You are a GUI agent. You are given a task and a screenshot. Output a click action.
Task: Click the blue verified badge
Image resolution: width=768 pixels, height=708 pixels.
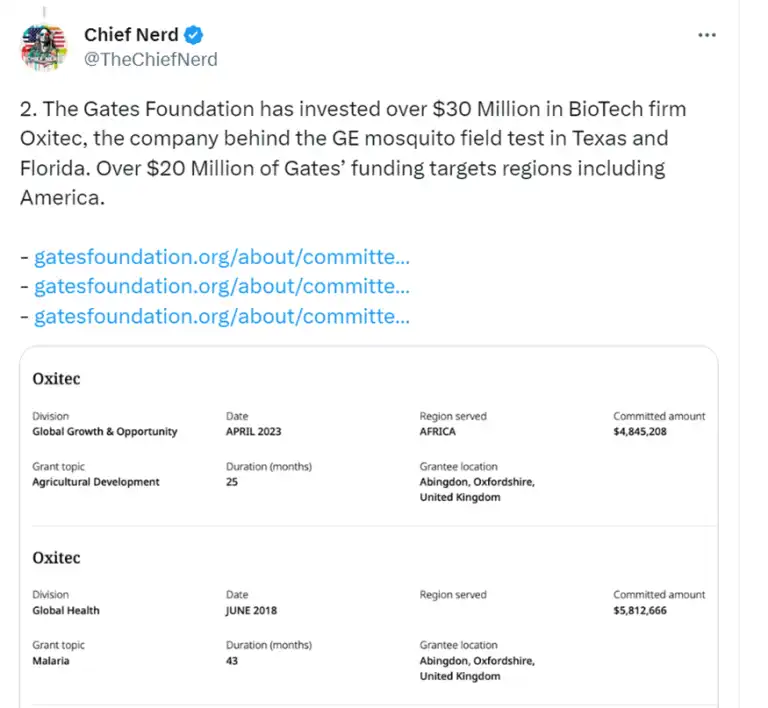(x=194, y=36)
